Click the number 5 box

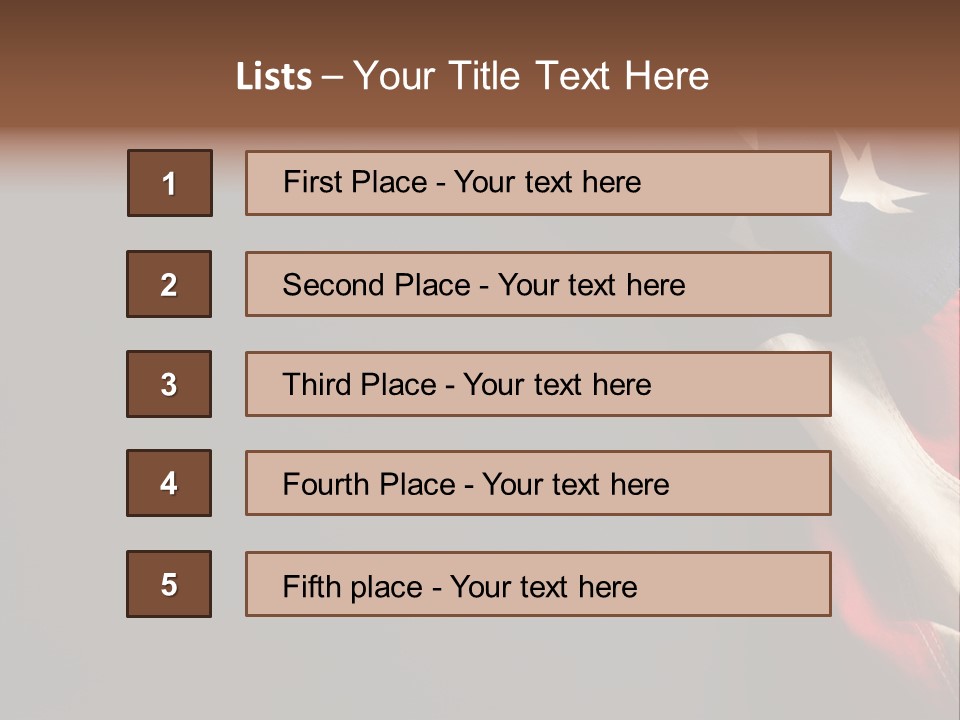tap(169, 584)
